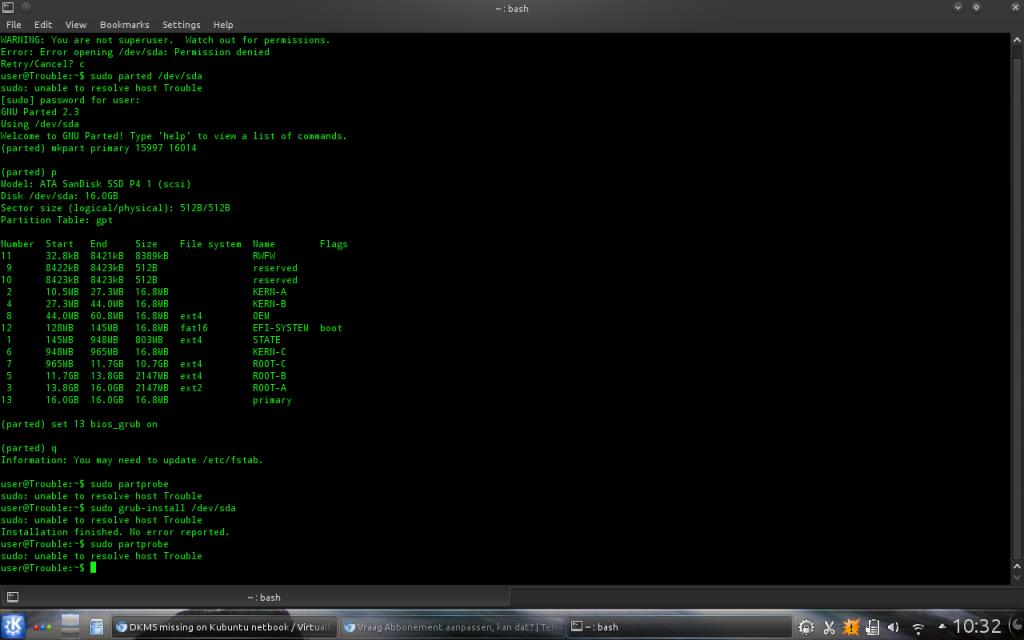Viewport: 1024px width, 640px height.
Task: Open the File menu
Action: (x=14, y=24)
